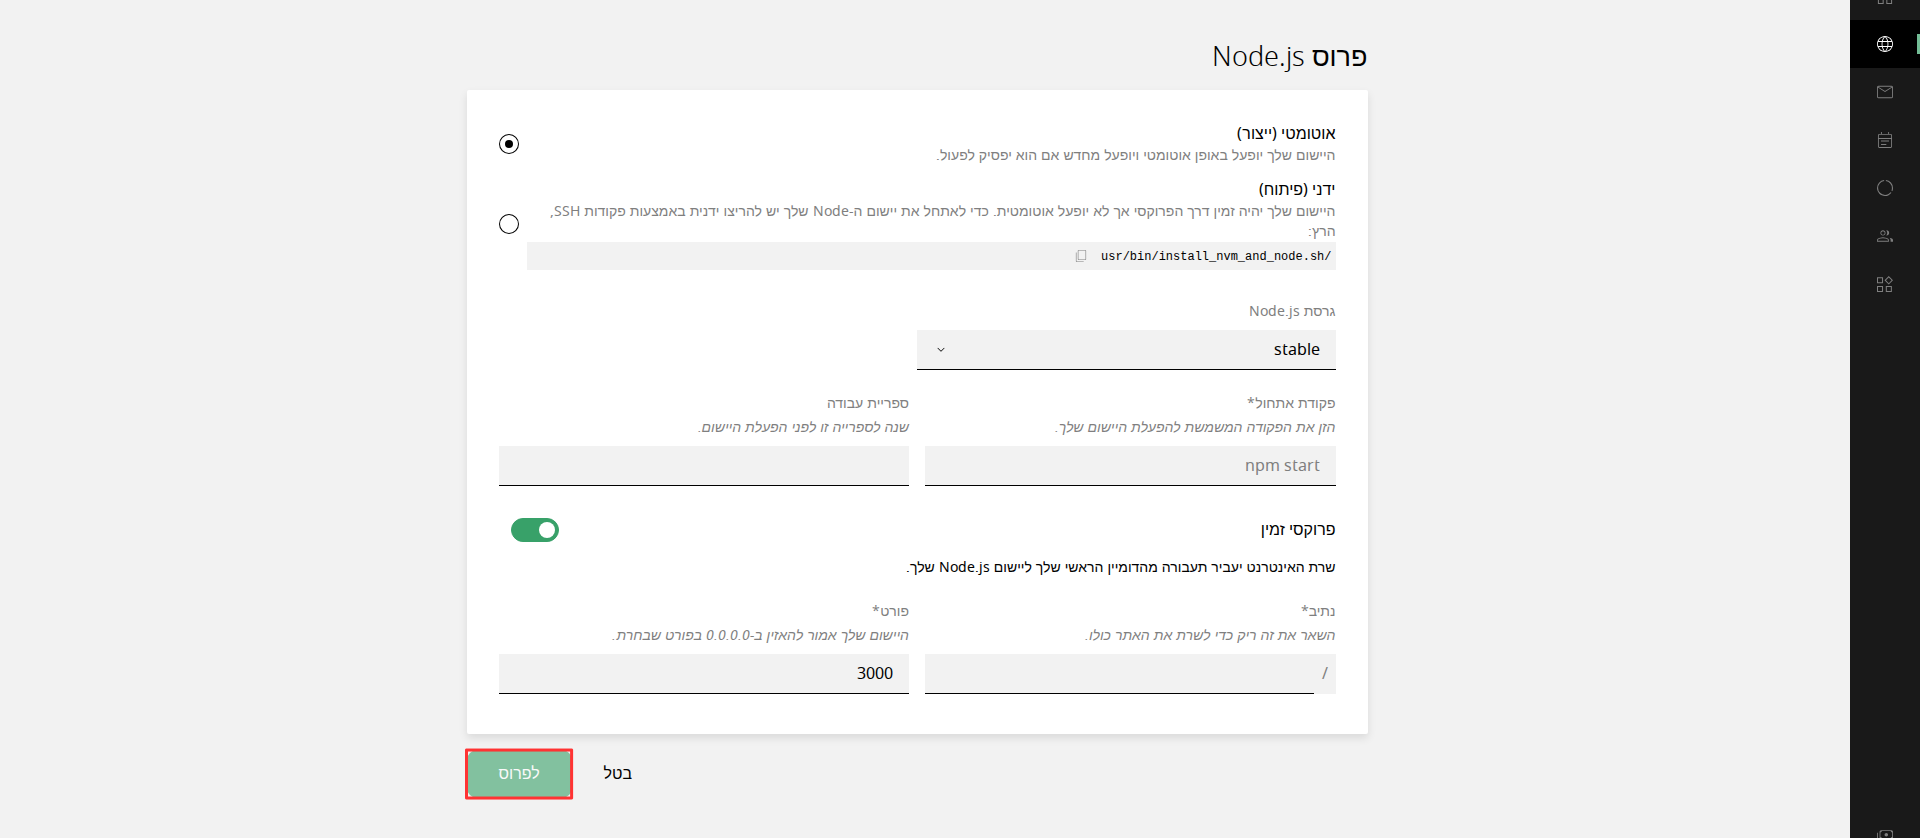Click the green deploy button
The width and height of the screenshot is (1920, 838).
(x=519, y=774)
